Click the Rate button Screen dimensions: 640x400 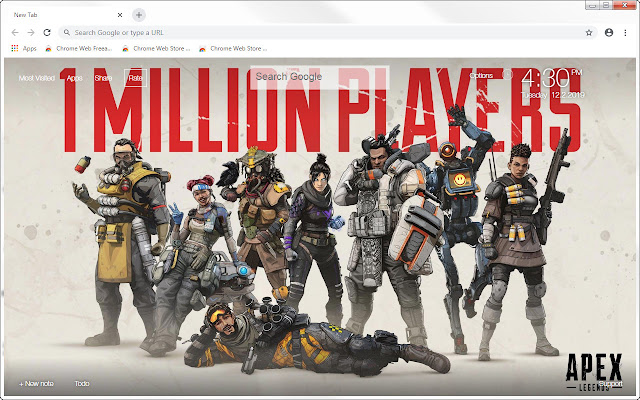tap(136, 78)
